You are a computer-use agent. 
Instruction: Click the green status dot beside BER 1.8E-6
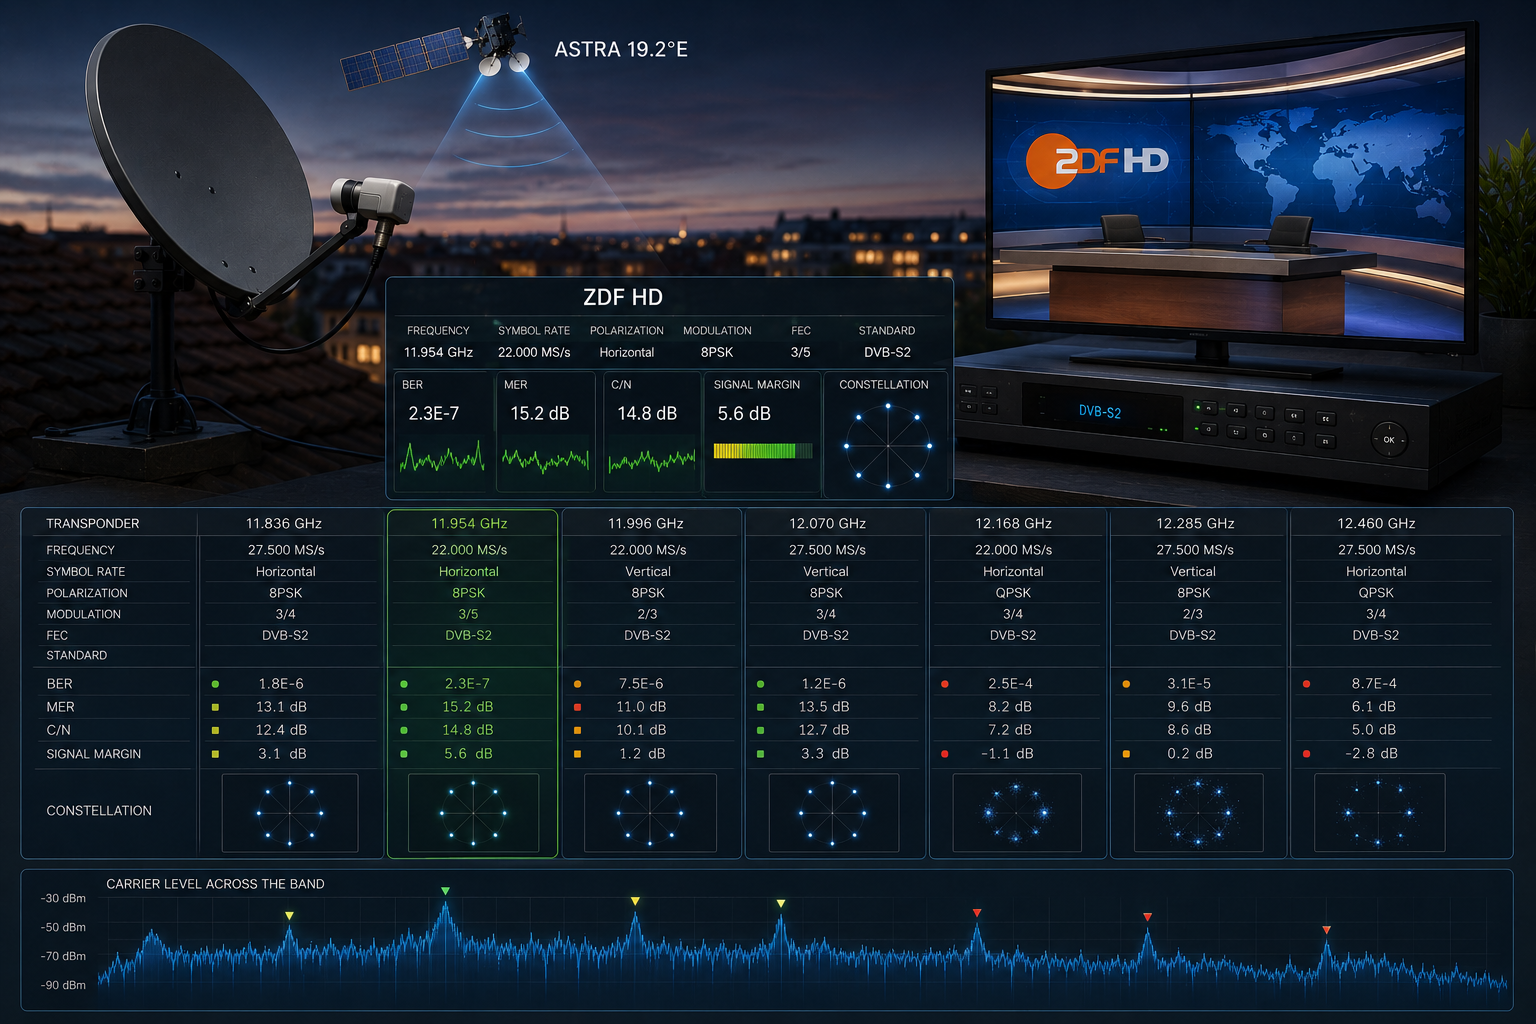click(215, 684)
